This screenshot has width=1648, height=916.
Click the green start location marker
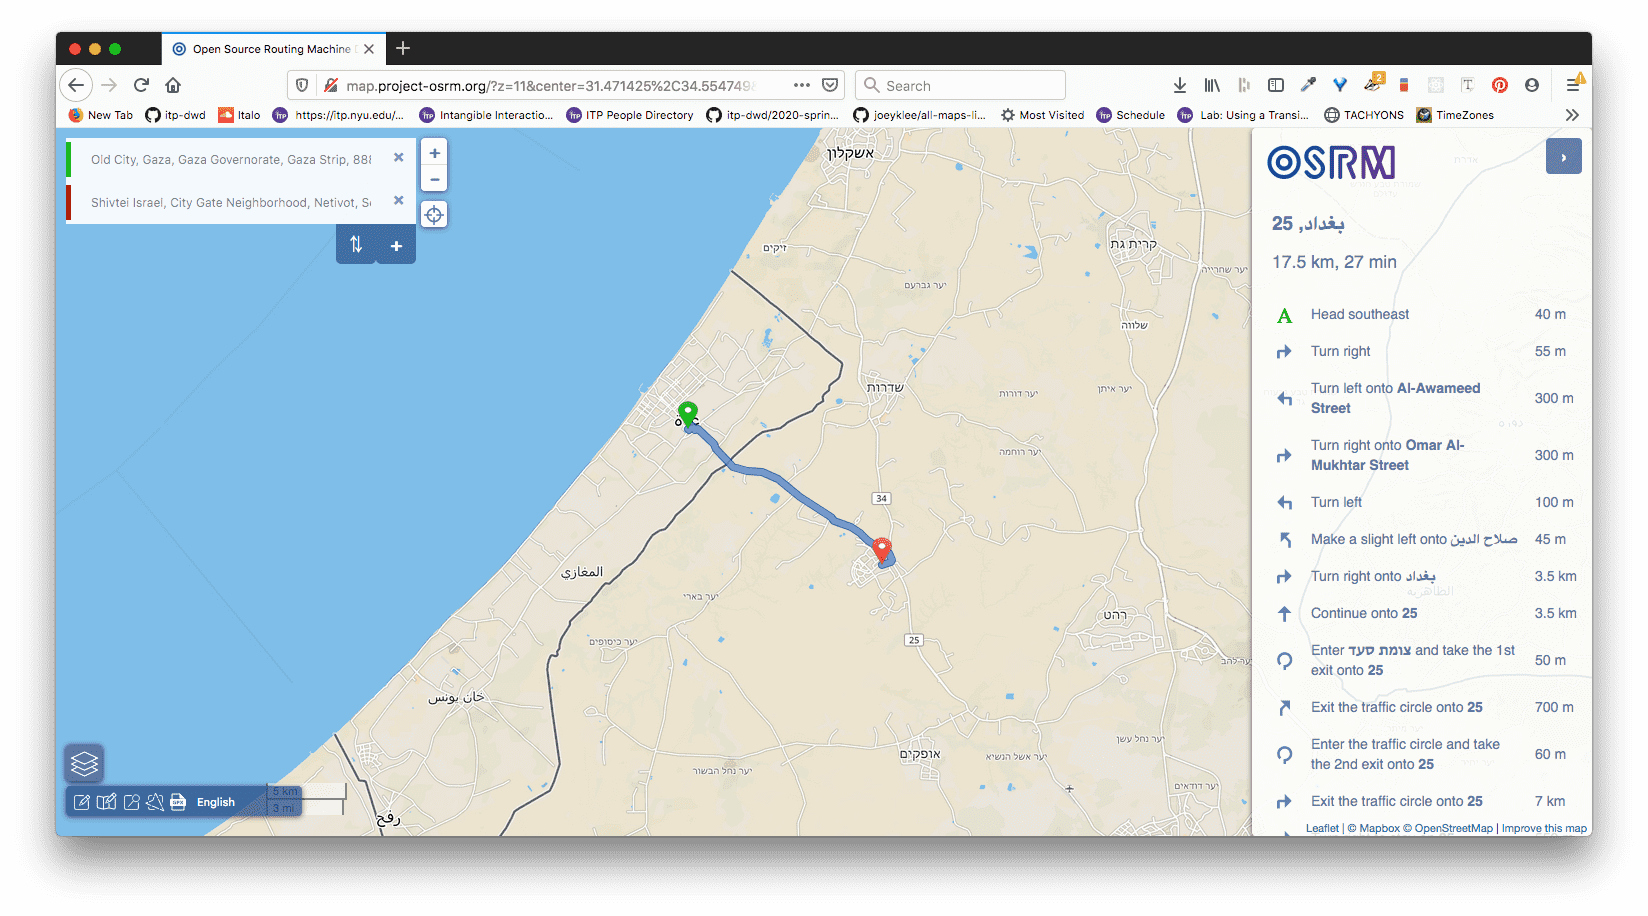688,412
